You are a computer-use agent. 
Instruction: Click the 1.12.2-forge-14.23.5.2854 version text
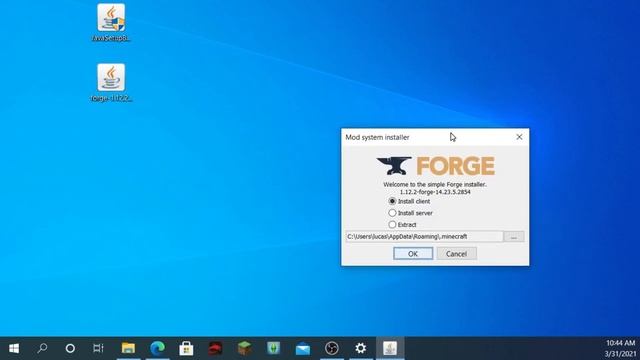435,192
